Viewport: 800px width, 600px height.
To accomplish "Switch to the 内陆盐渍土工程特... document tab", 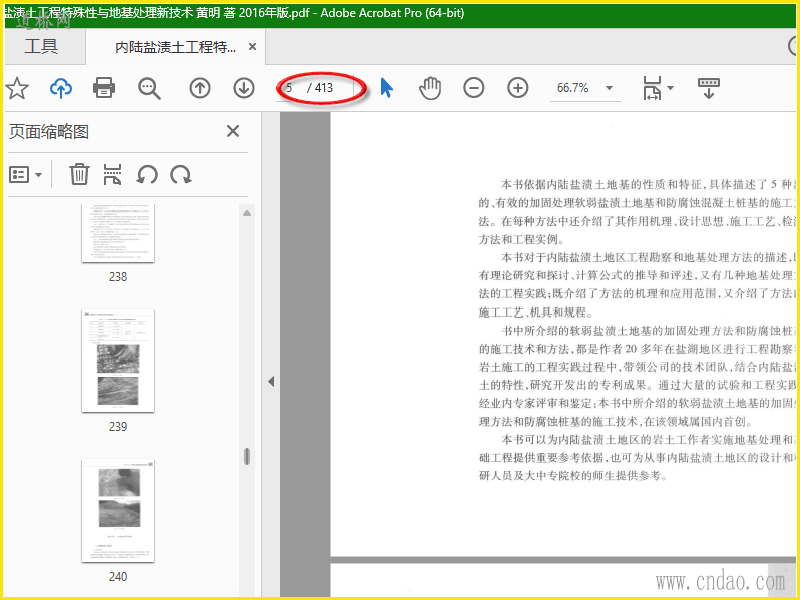I will click(176, 47).
